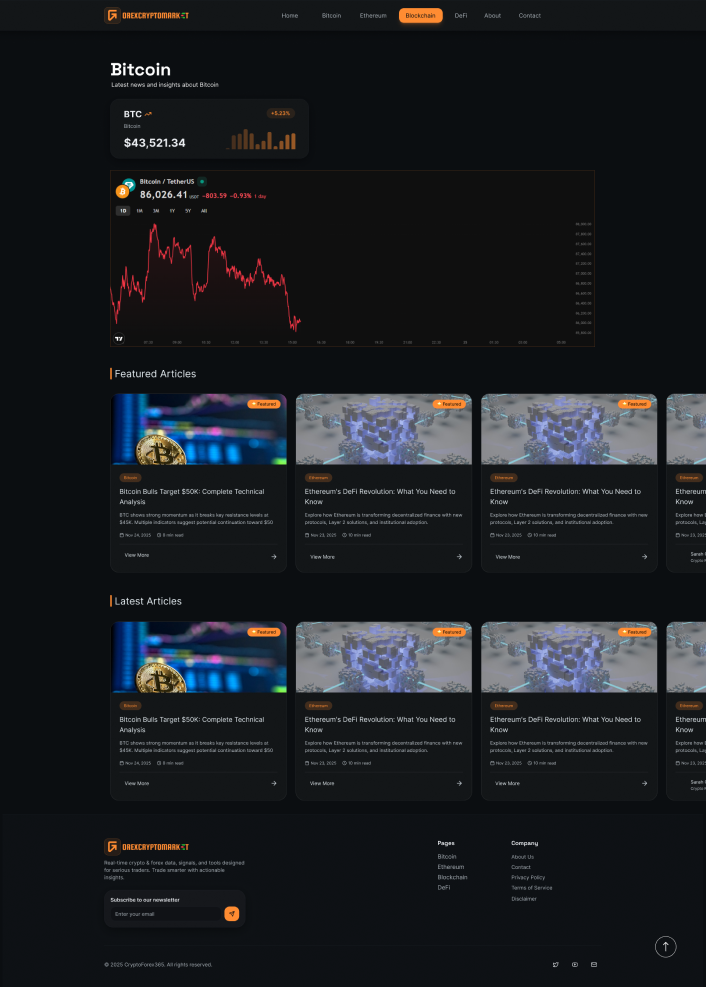Open the Twitter icon in footer
Screen dimensions: 706x987
click(x=556, y=964)
